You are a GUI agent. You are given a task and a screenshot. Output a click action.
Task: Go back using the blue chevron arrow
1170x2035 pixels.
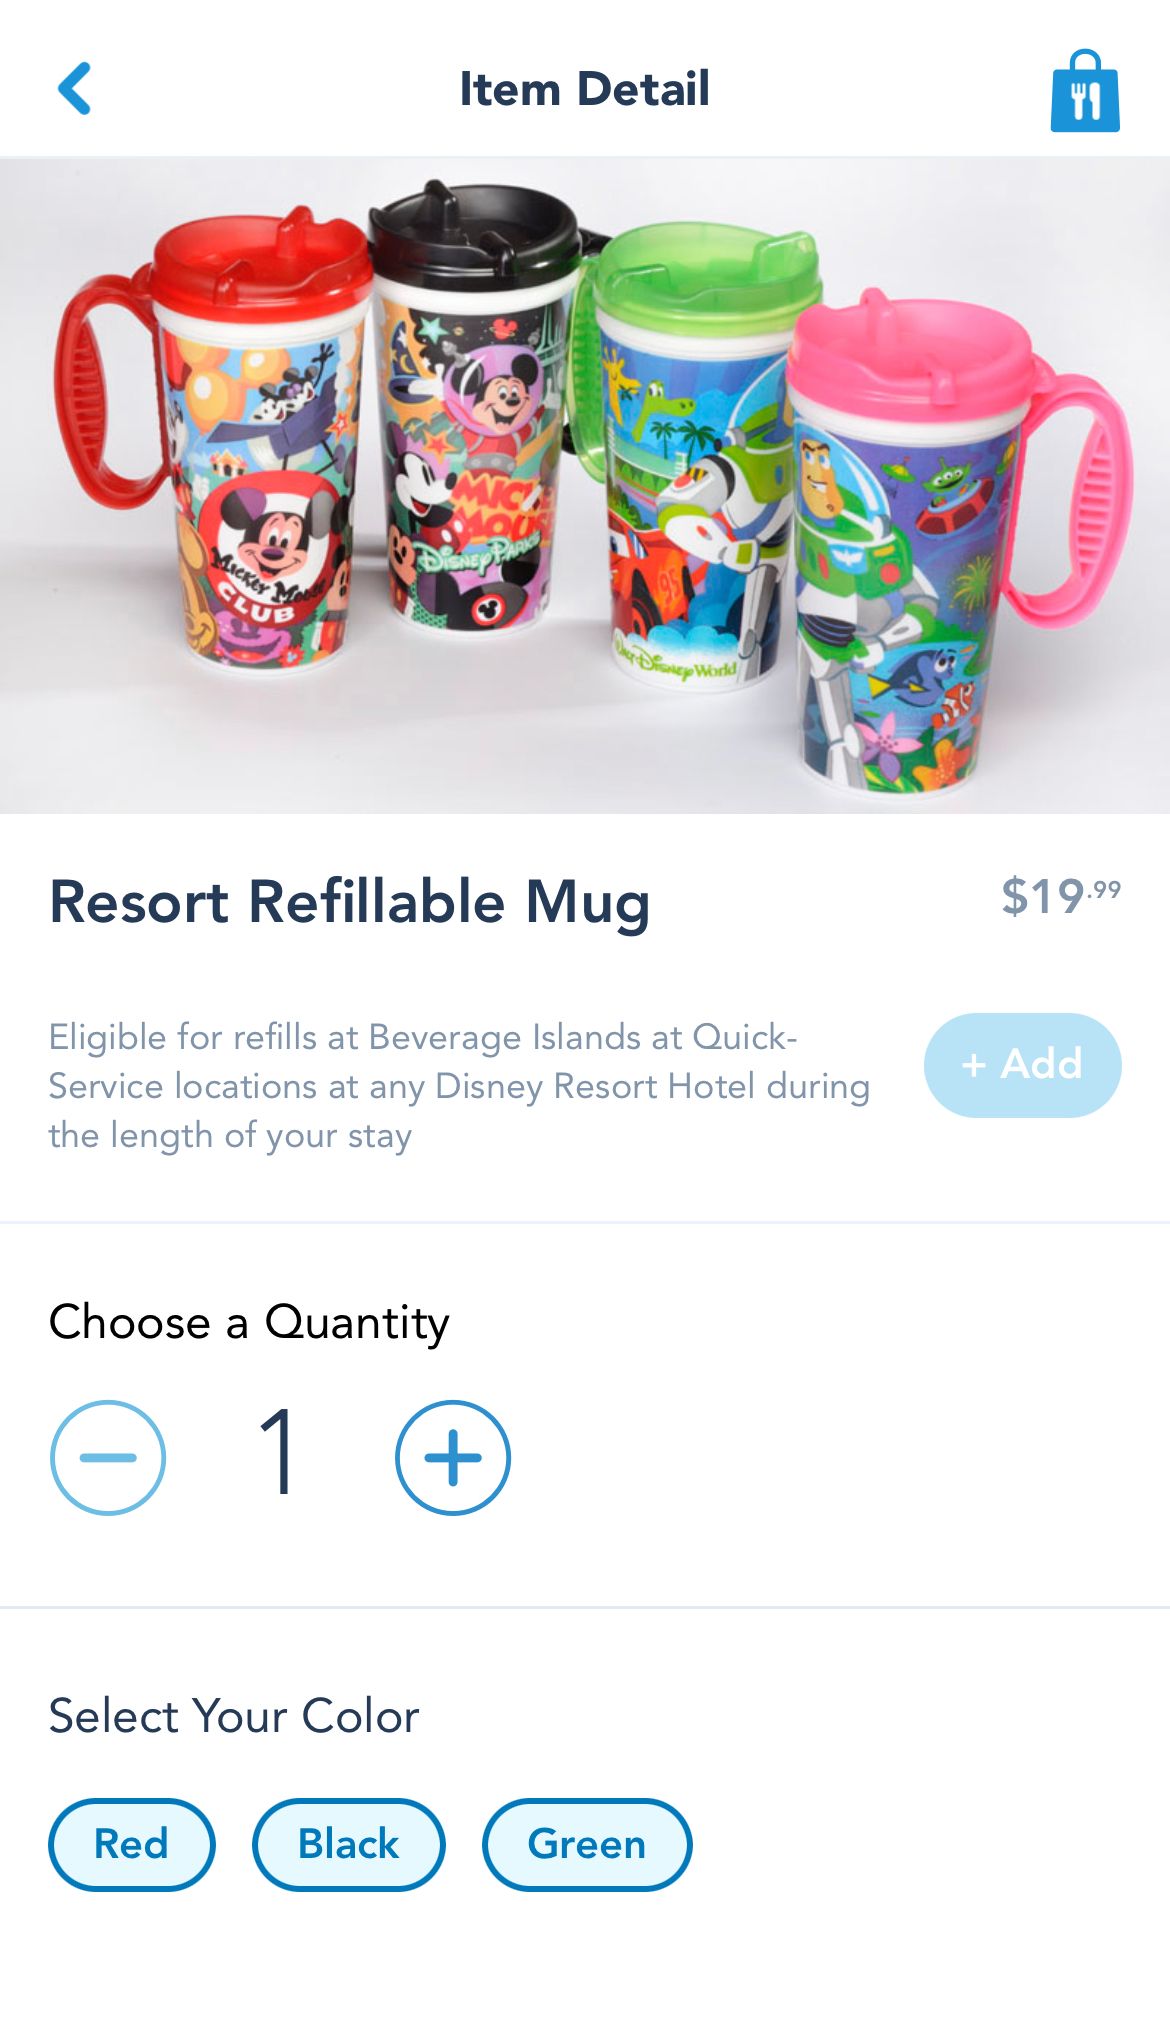click(x=75, y=89)
